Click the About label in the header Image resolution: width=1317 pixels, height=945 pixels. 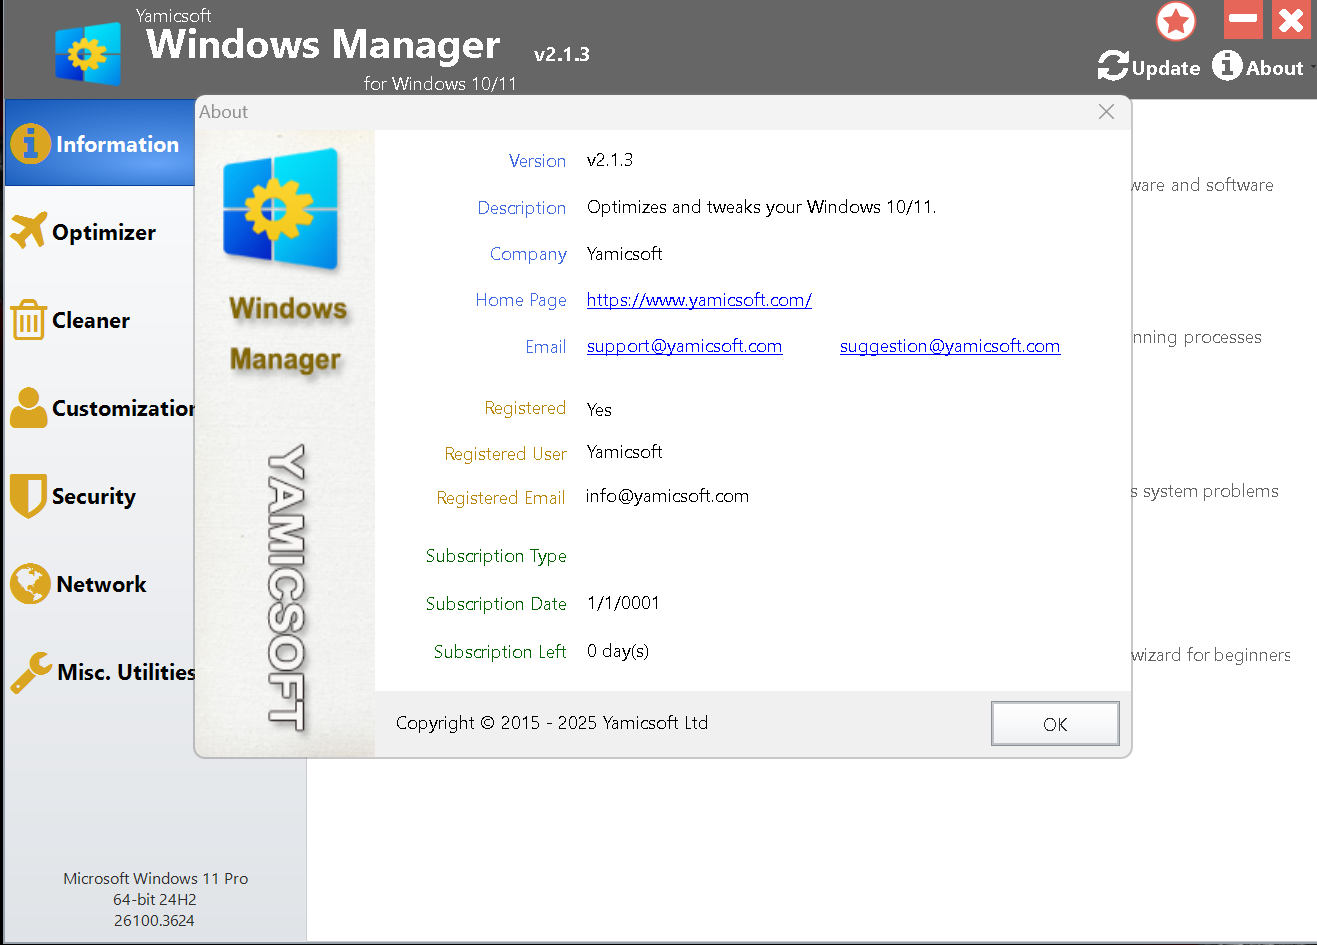pyautogui.click(x=1275, y=68)
